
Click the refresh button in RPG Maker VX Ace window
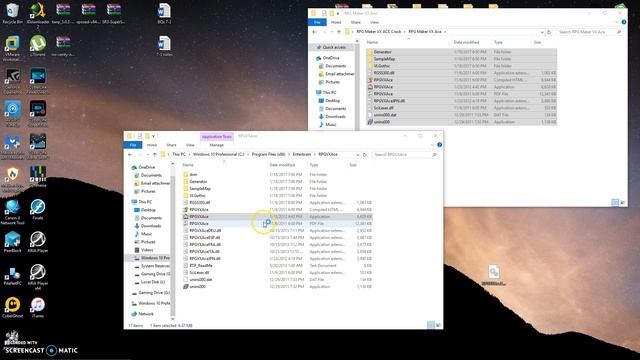pos(549,32)
